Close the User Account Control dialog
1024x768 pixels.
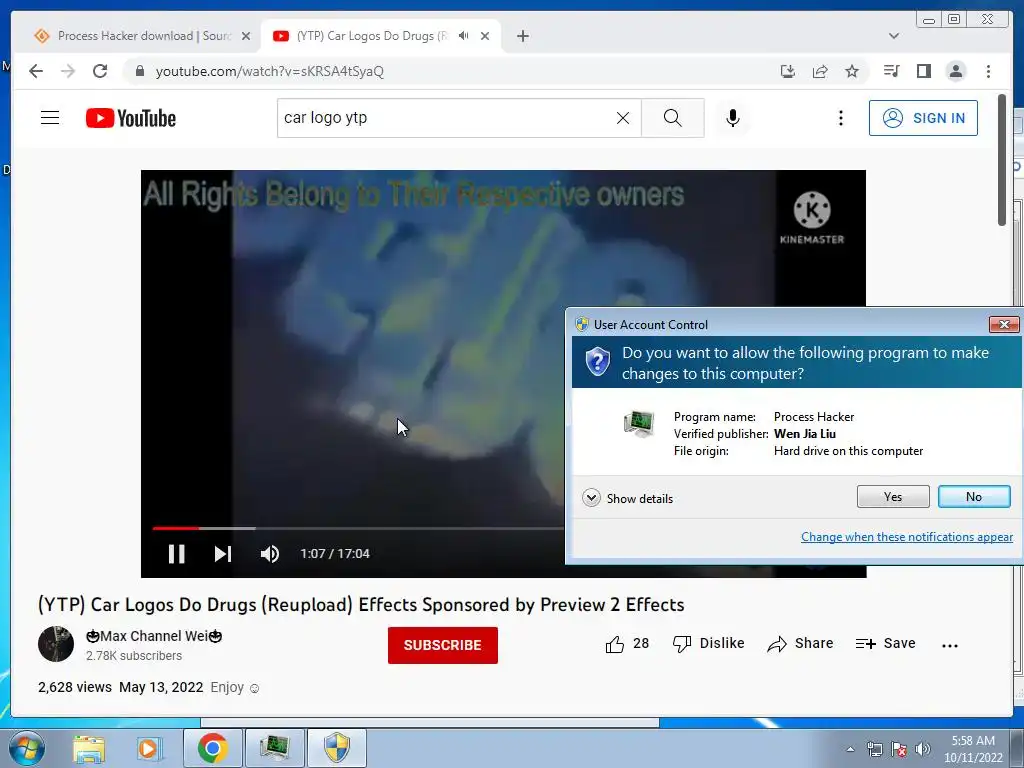1004,324
